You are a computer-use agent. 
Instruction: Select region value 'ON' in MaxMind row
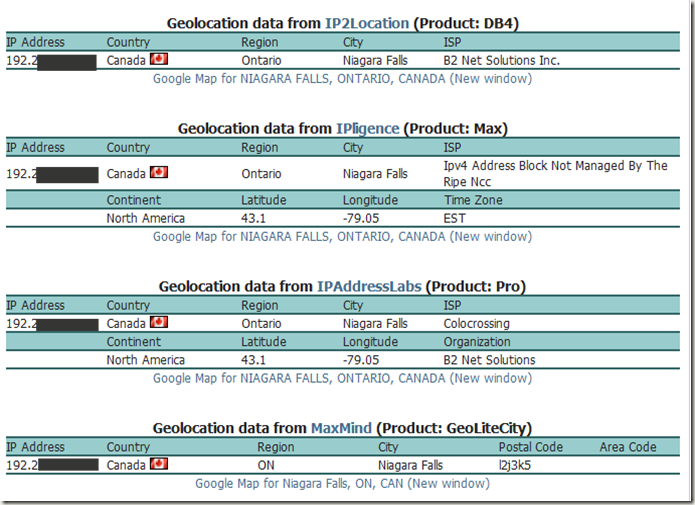coord(266,466)
